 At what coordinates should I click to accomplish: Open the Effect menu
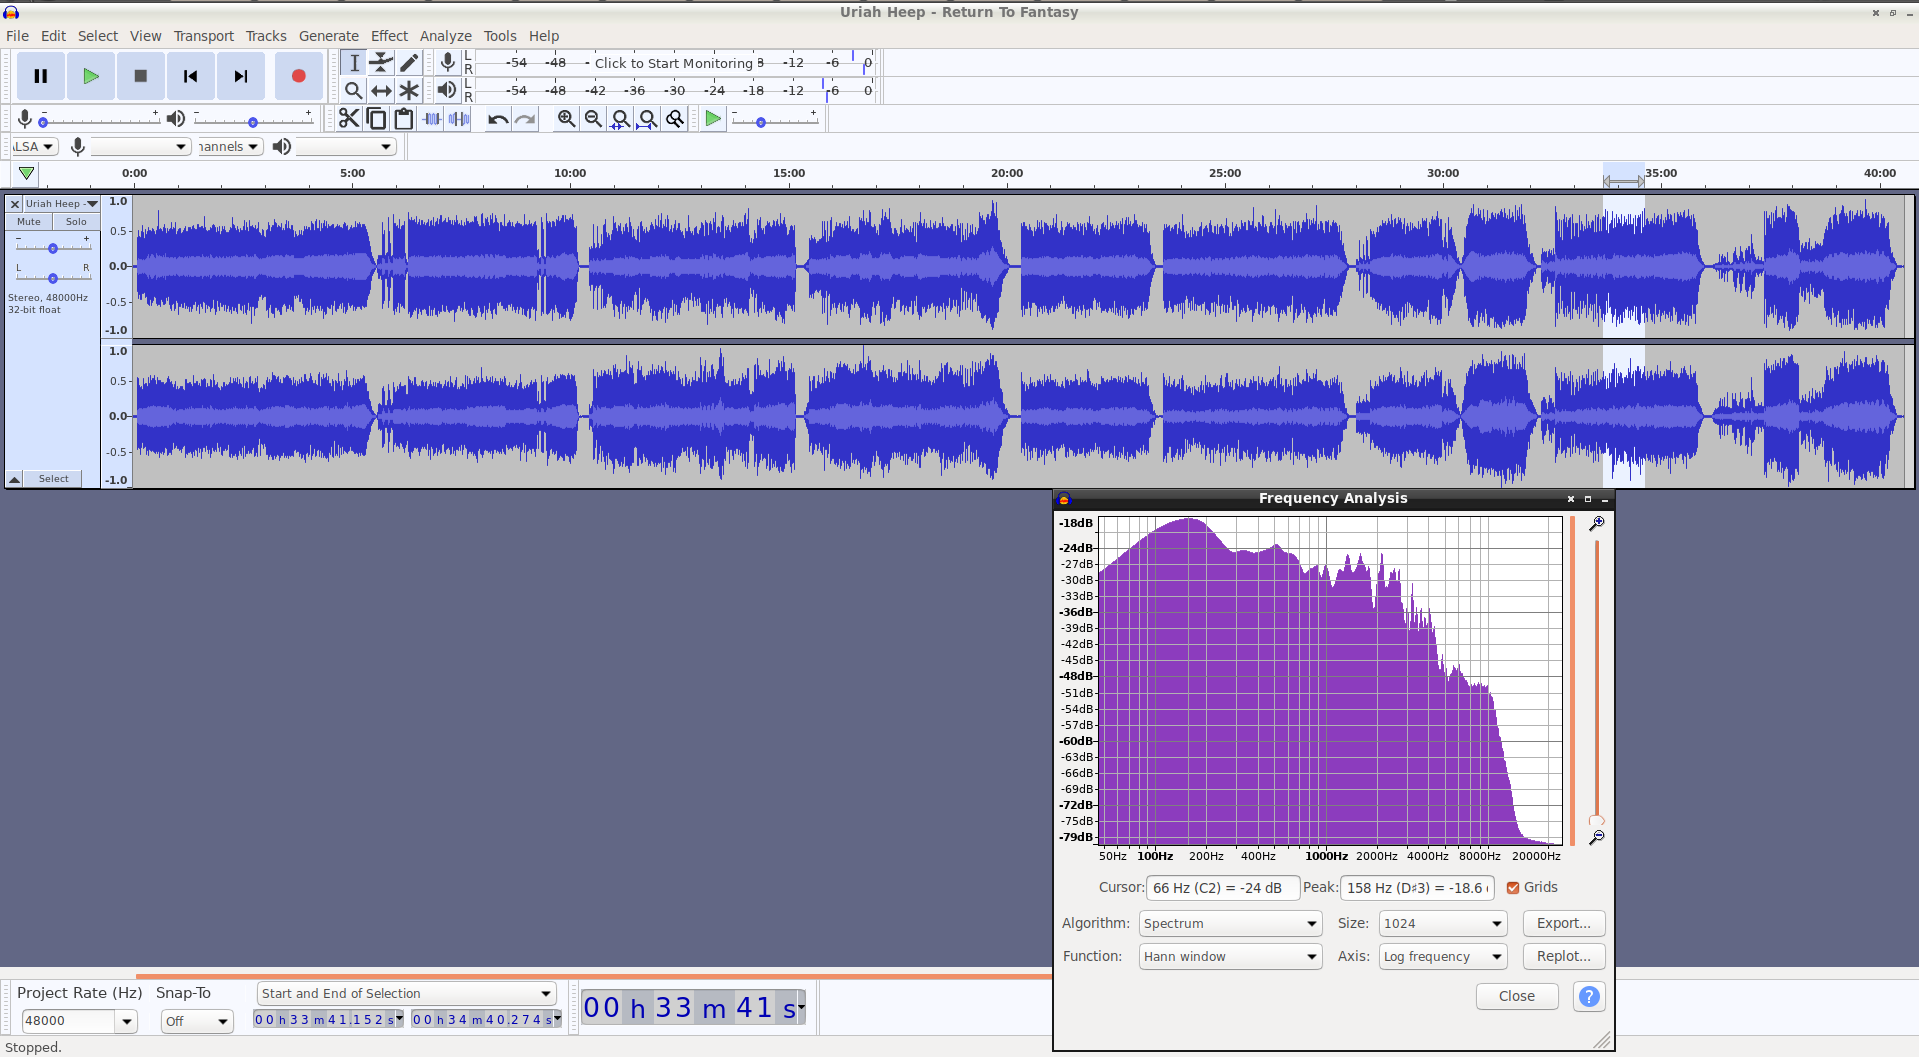pyautogui.click(x=389, y=36)
